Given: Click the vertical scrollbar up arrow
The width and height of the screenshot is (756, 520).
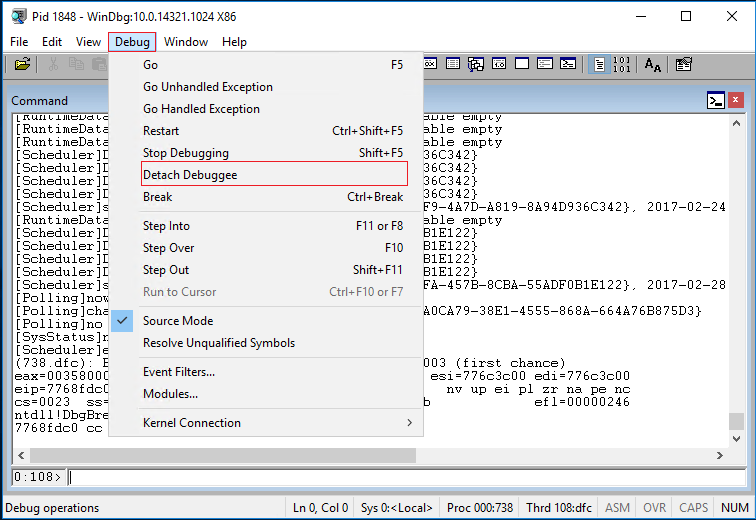Looking at the screenshot, I should coord(736,123).
